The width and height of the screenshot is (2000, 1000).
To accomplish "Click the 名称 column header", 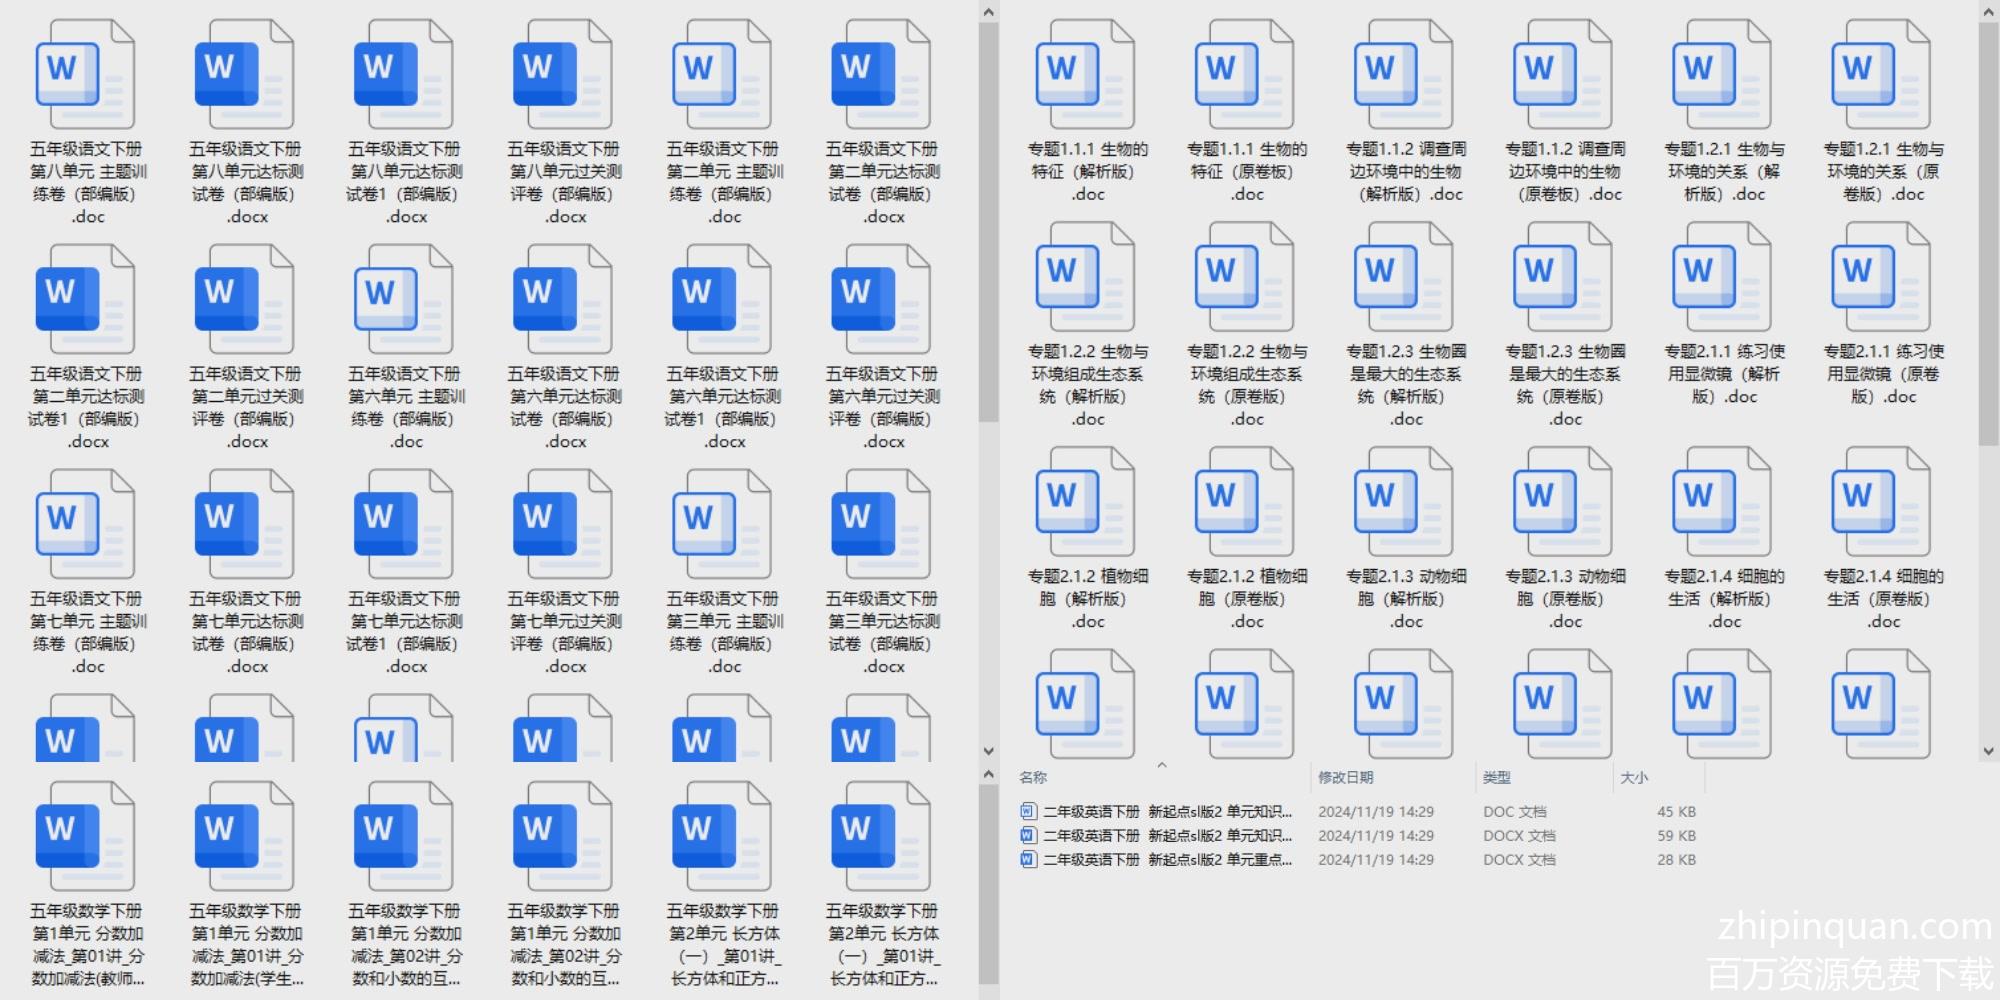I will point(1033,778).
